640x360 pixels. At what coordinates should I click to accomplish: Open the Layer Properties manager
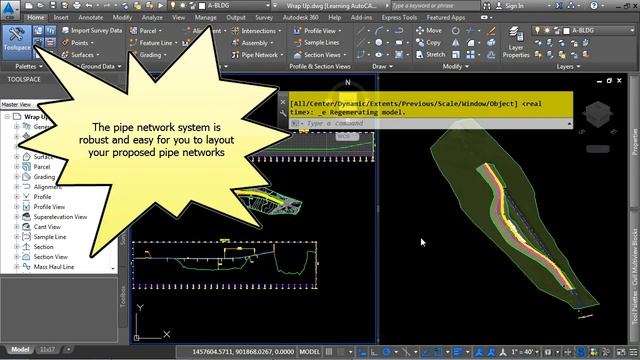click(x=516, y=42)
